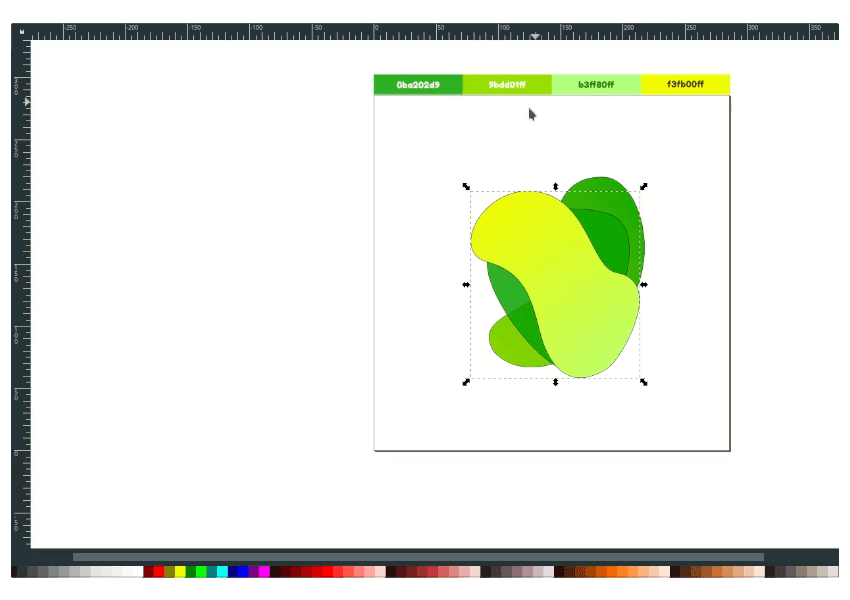Click the bottom-middle scale handle
850x600 pixels.
556,382
